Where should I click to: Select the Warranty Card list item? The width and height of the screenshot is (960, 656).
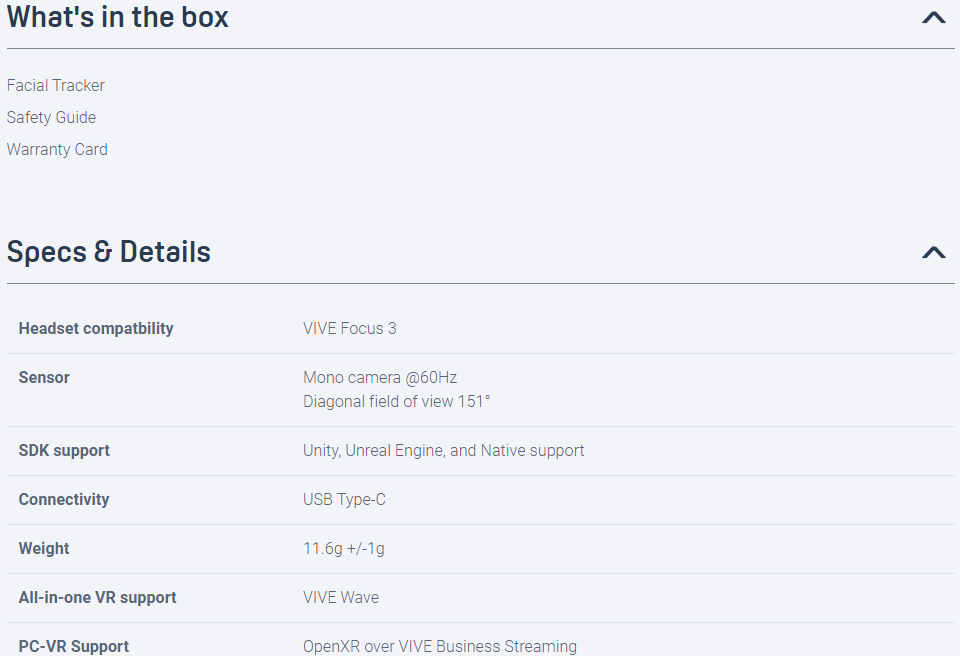click(57, 150)
